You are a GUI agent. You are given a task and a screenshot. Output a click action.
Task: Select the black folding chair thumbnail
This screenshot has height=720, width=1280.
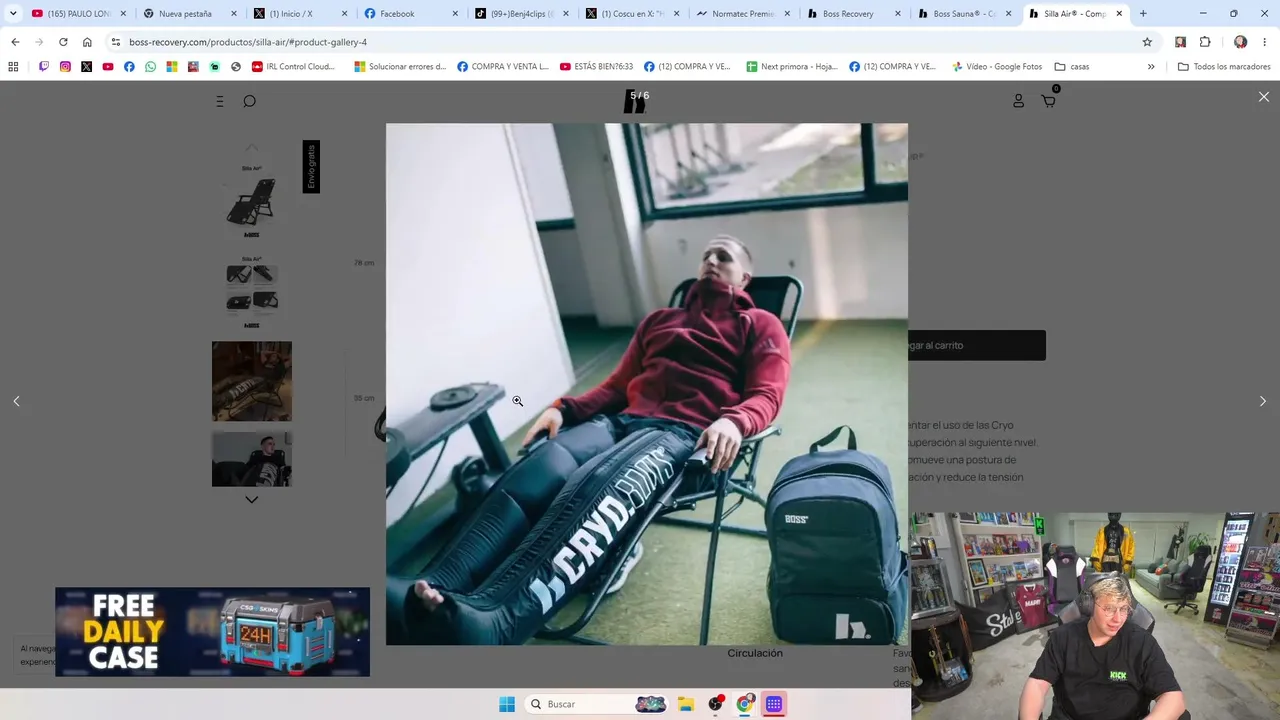coord(252,201)
